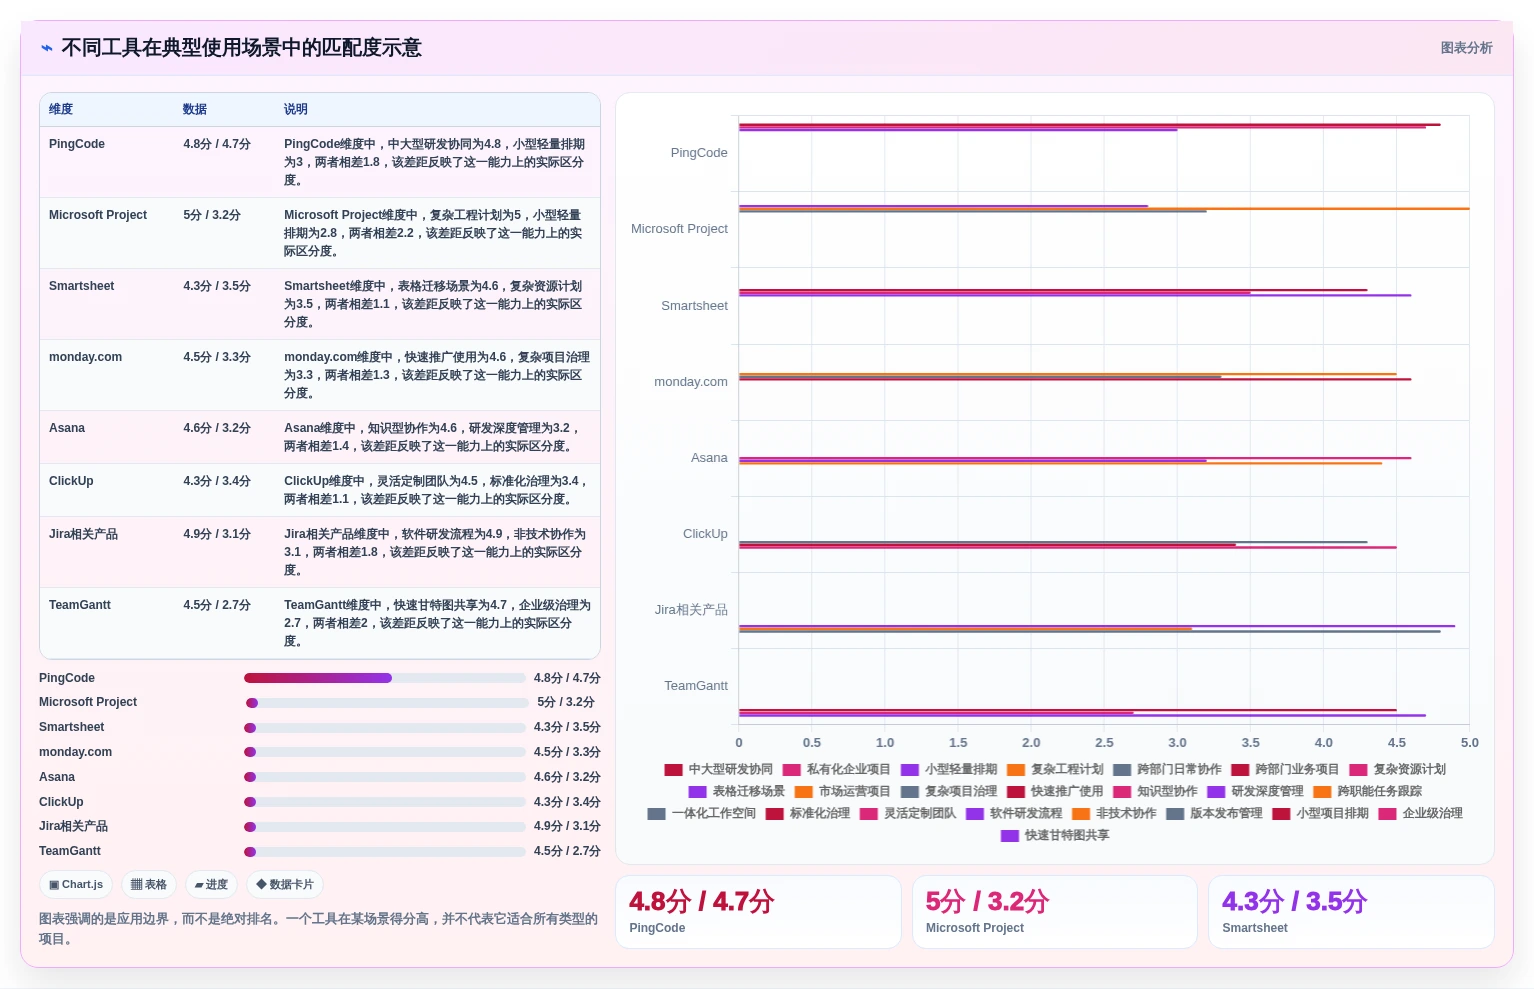Click the 快速推广使用 legend color box
Image resolution: width=1534 pixels, height=989 pixels.
click(1015, 792)
